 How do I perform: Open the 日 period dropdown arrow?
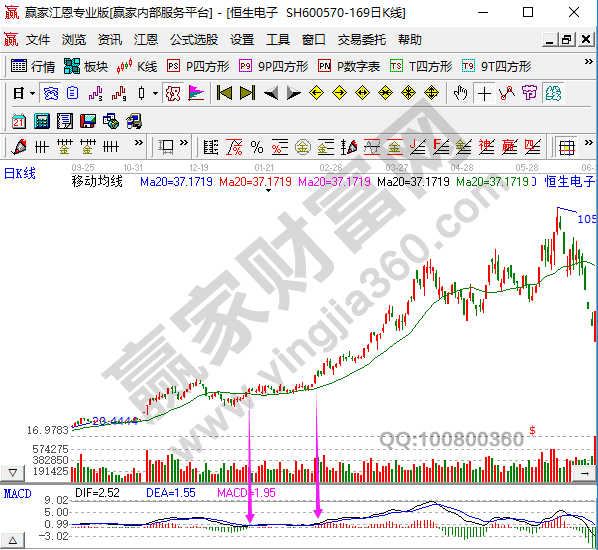32,93
